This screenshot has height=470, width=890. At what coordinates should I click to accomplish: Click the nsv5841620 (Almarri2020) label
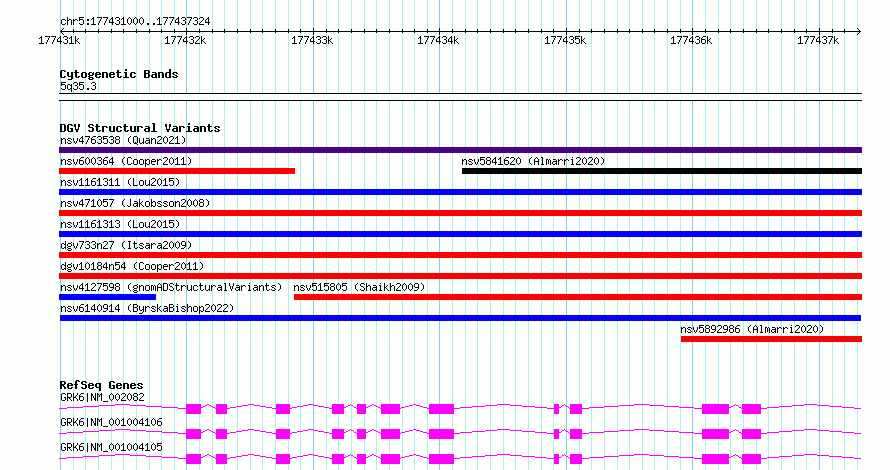(x=533, y=161)
